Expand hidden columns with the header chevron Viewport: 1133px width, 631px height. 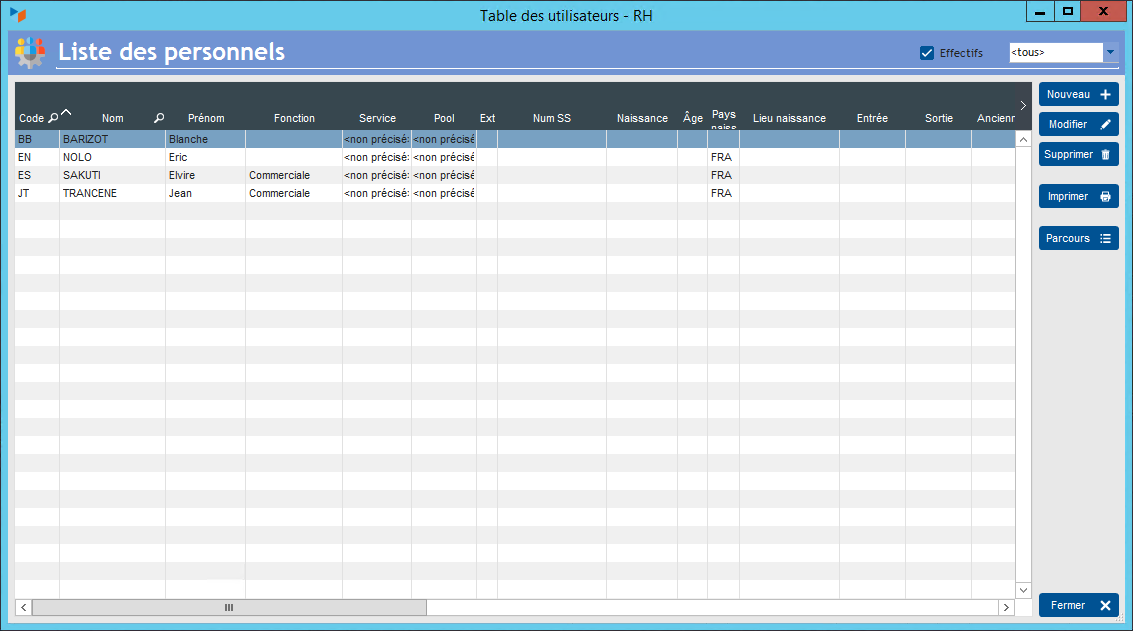tap(1023, 105)
